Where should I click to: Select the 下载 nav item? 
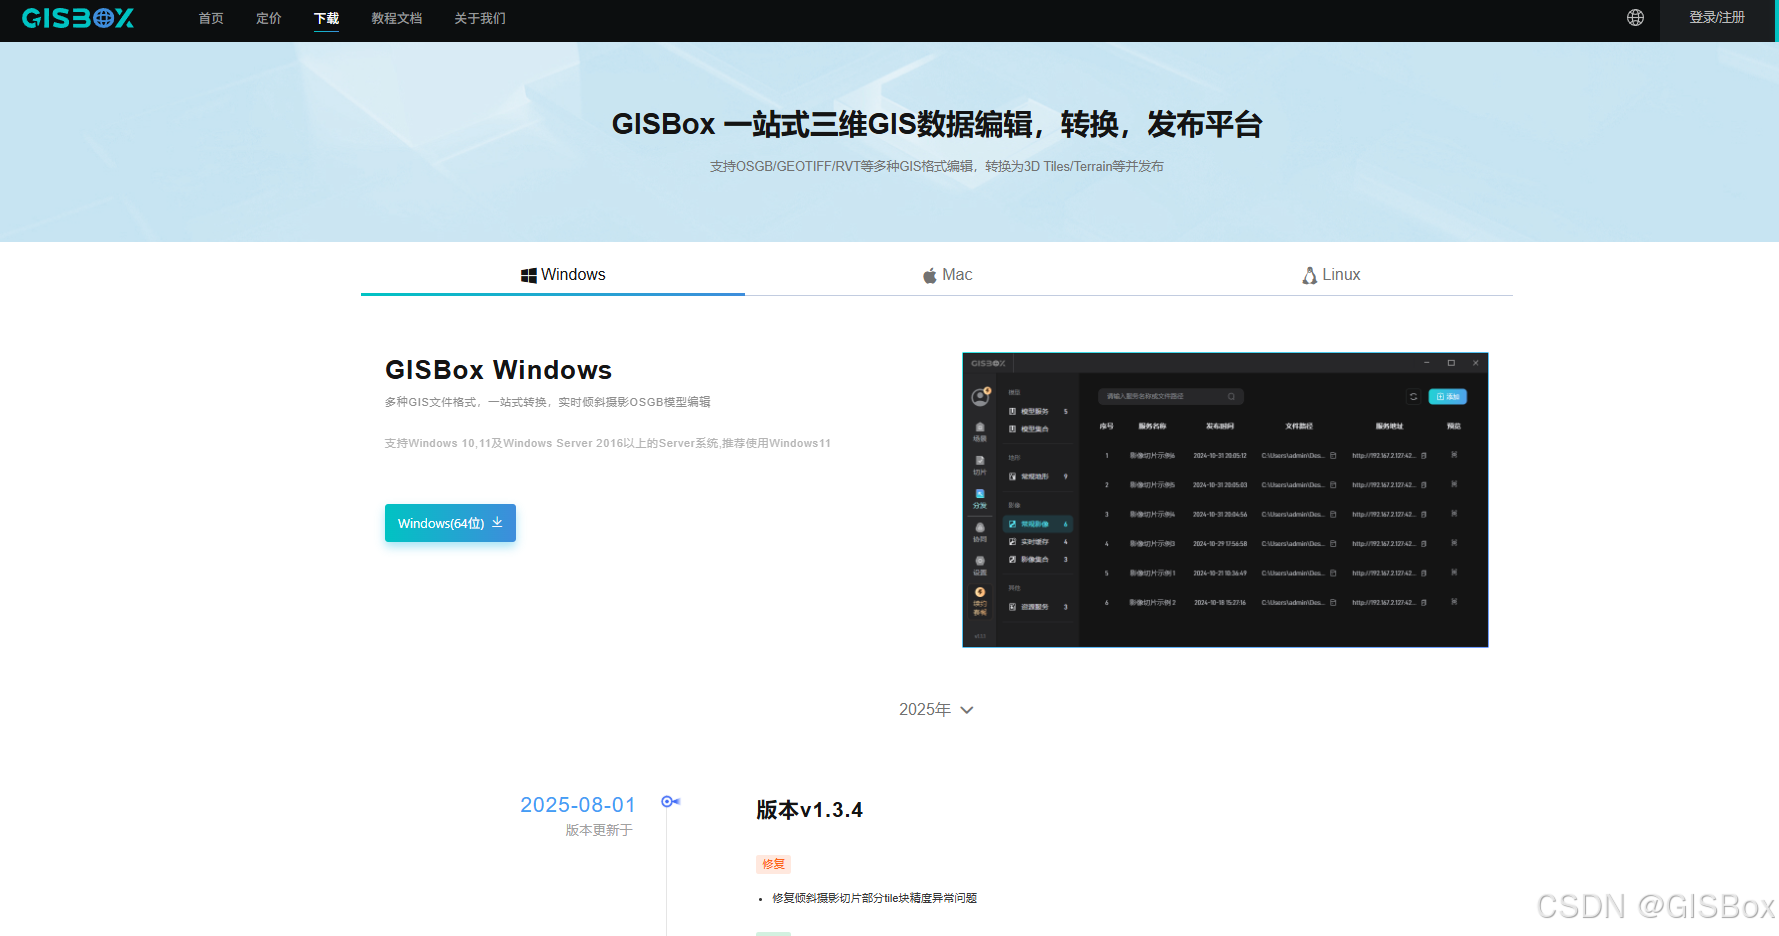(326, 18)
